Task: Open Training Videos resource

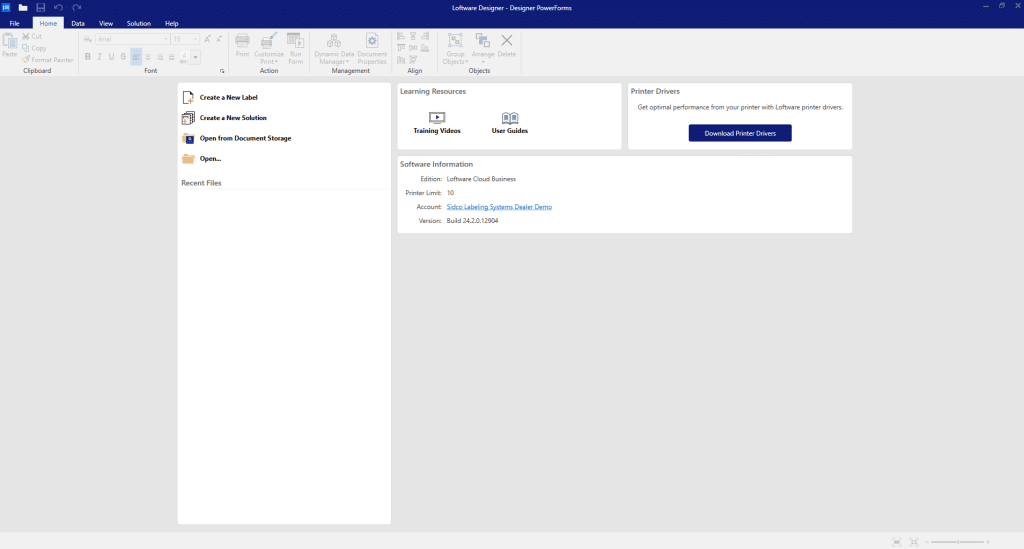Action: coord(437,123)
